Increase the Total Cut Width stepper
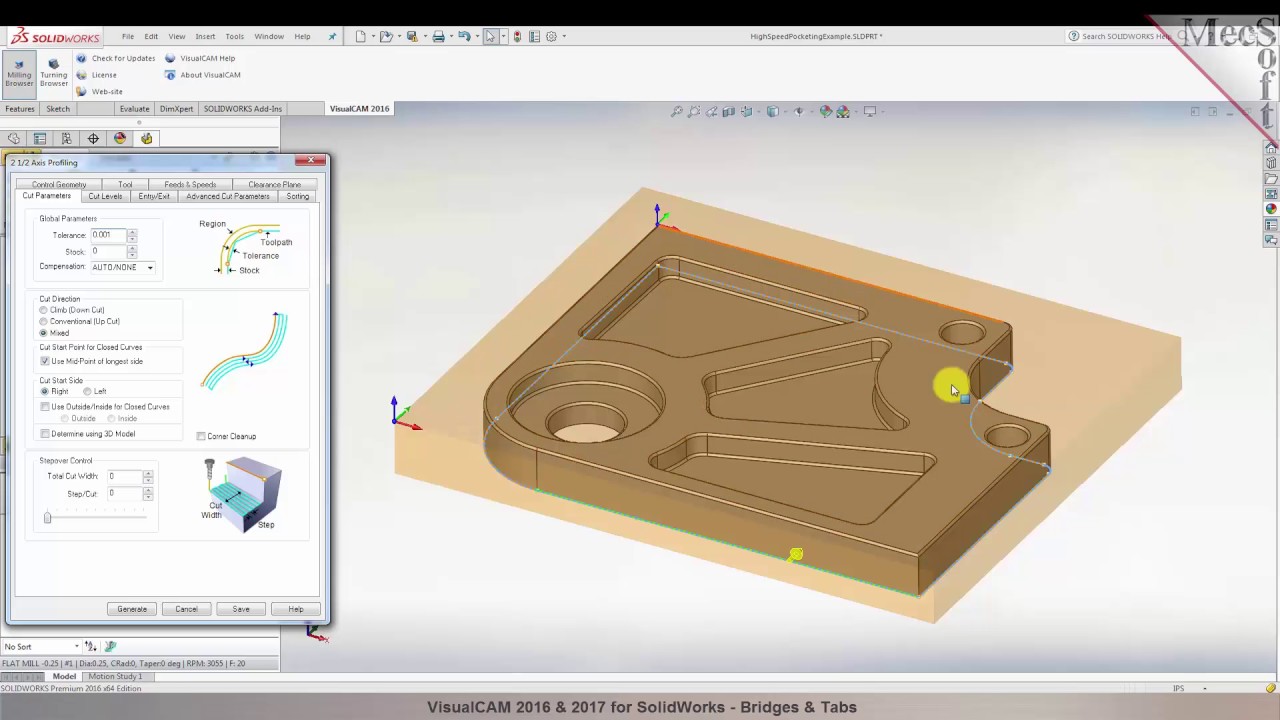Viewport: 1280px width, 720px height. (148, 473)
